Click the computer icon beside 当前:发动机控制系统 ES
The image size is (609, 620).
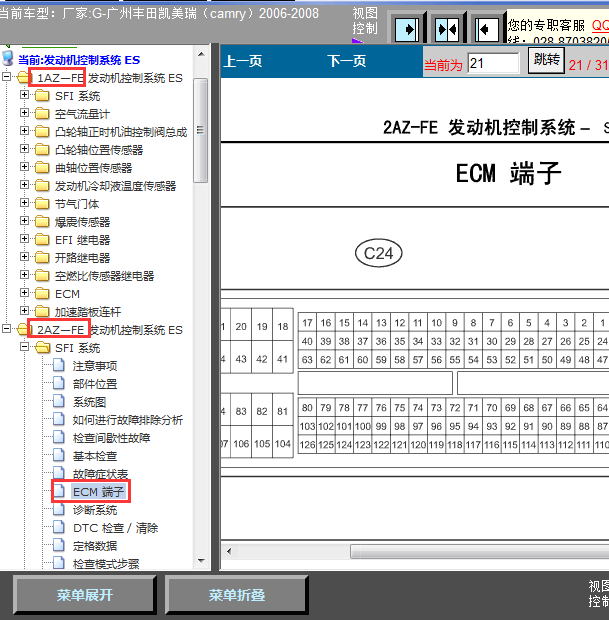(x=8, y=58)
